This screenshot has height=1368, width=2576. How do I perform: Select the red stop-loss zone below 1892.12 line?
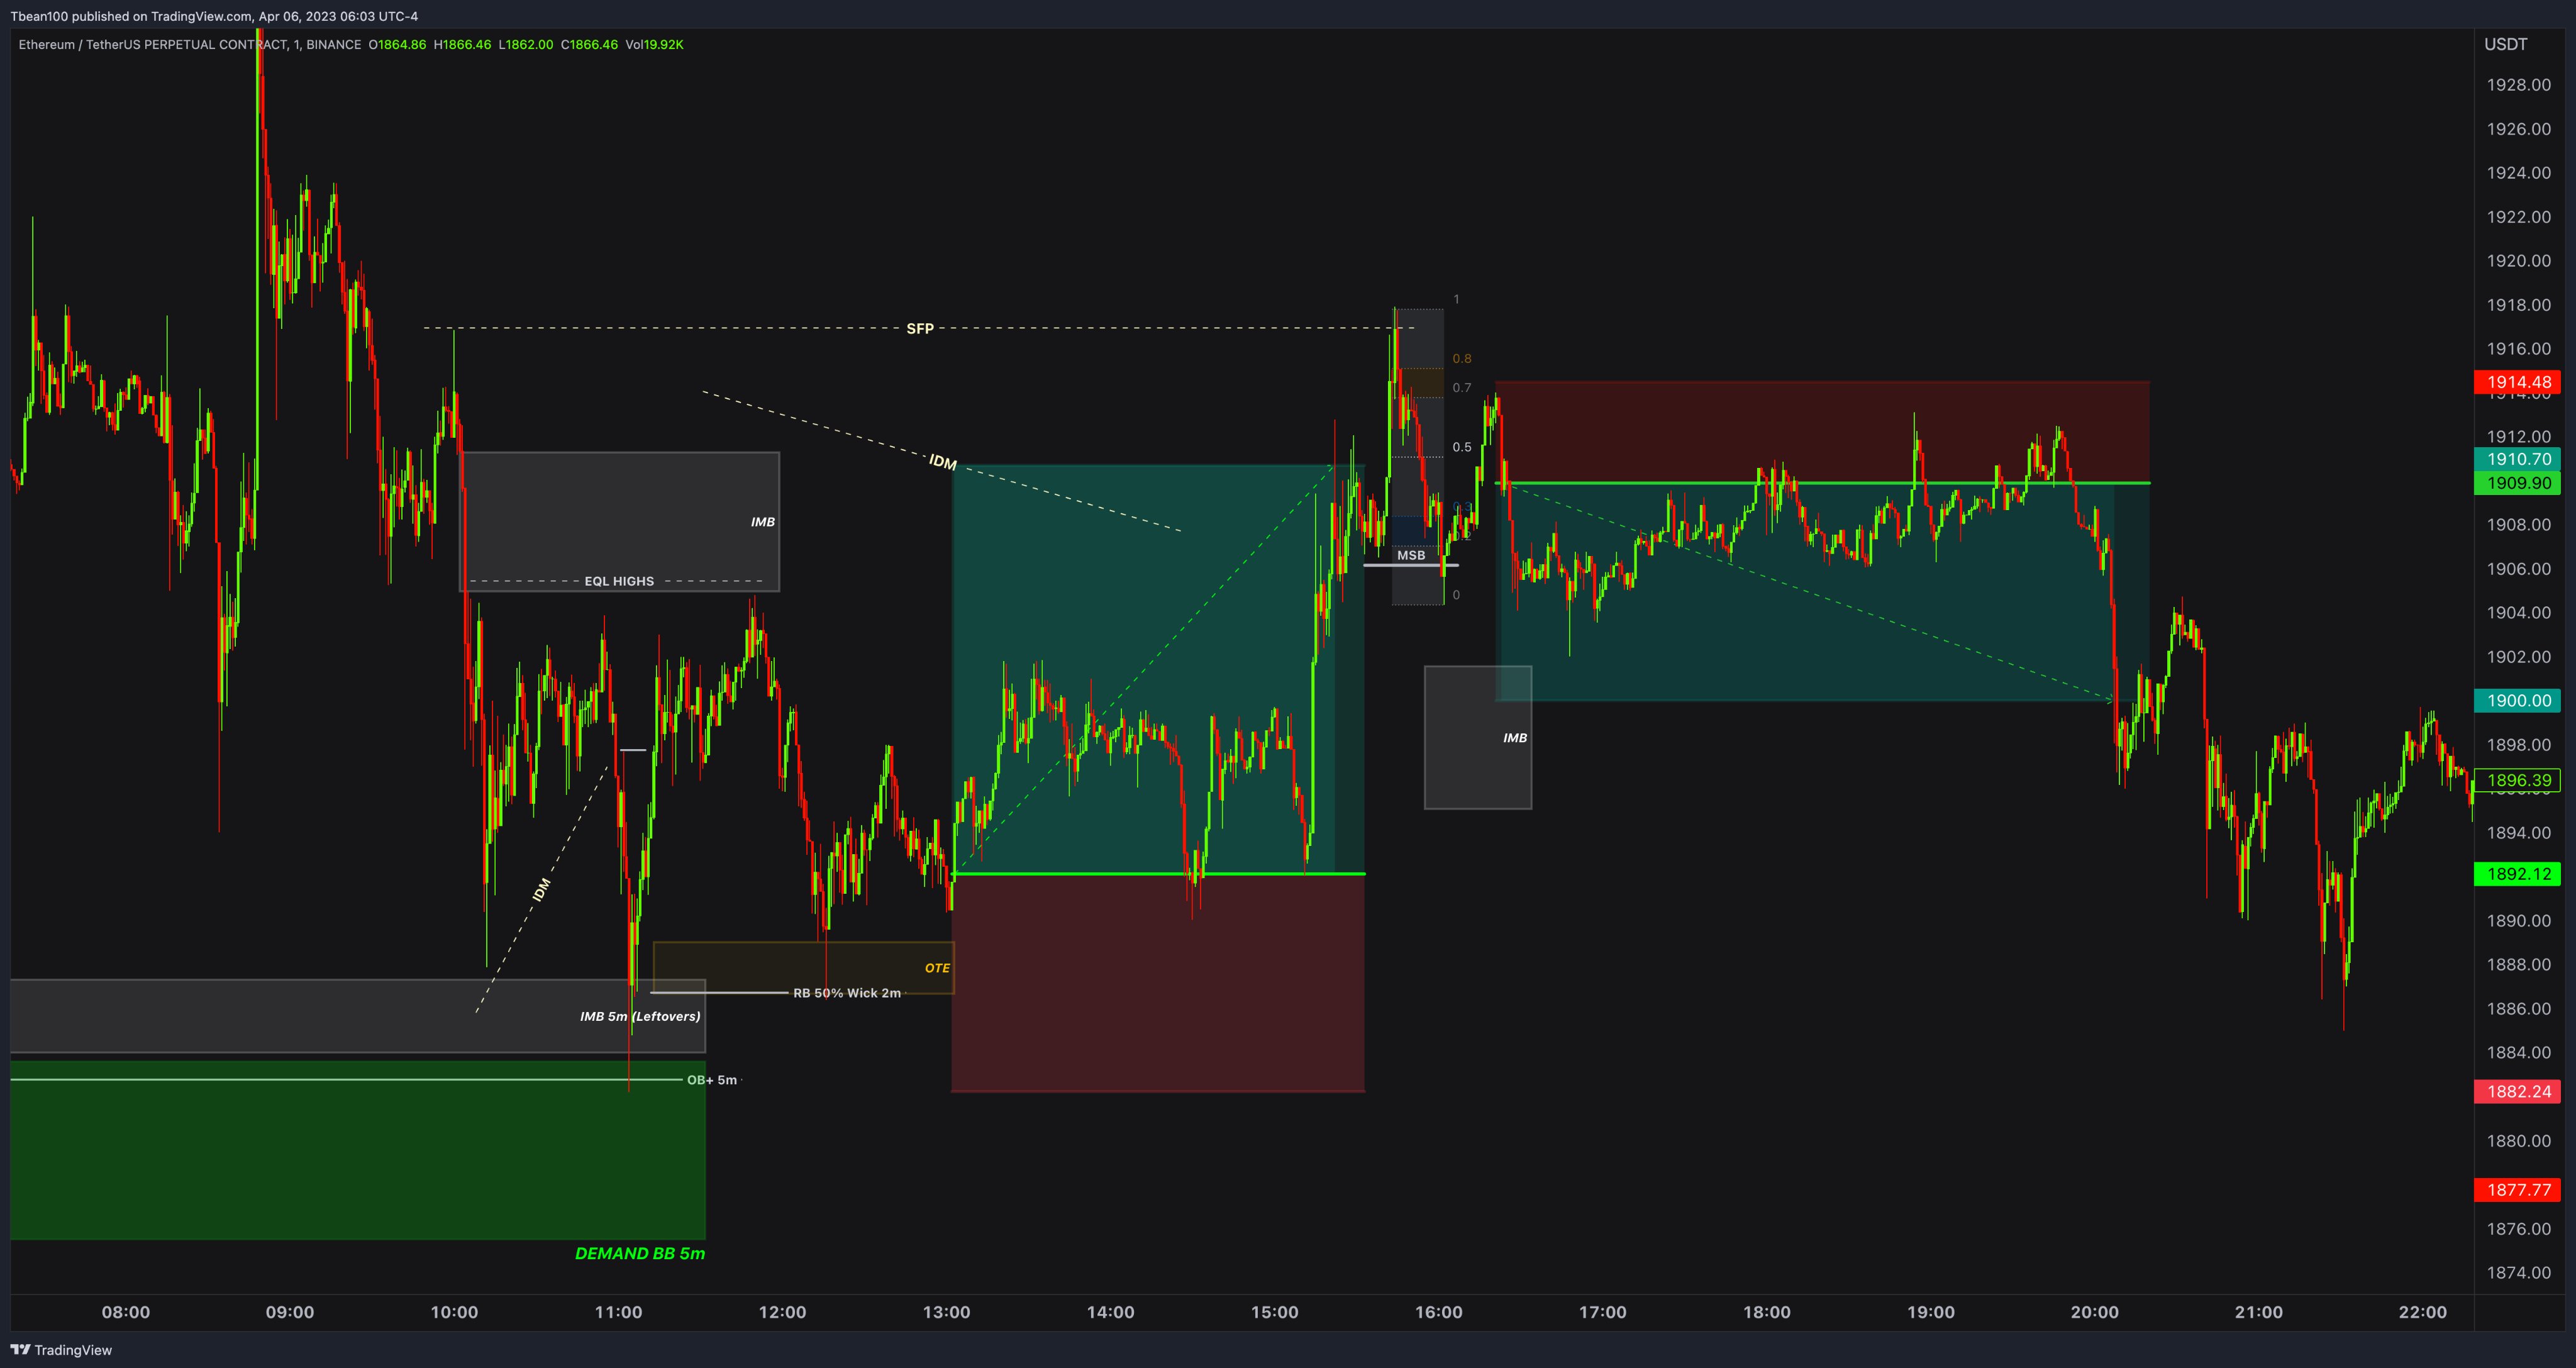pos(1158,984)
